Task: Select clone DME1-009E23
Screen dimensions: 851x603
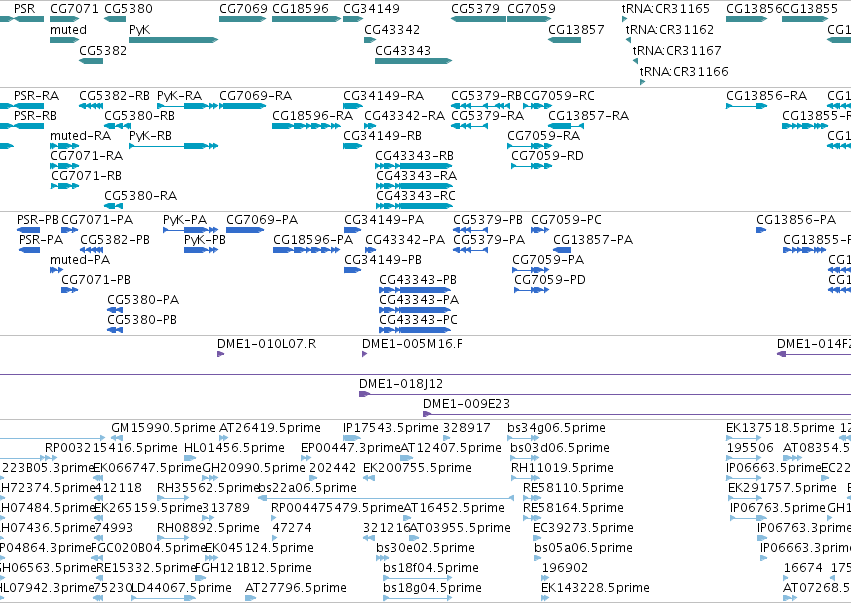Action: pos(637,415)
